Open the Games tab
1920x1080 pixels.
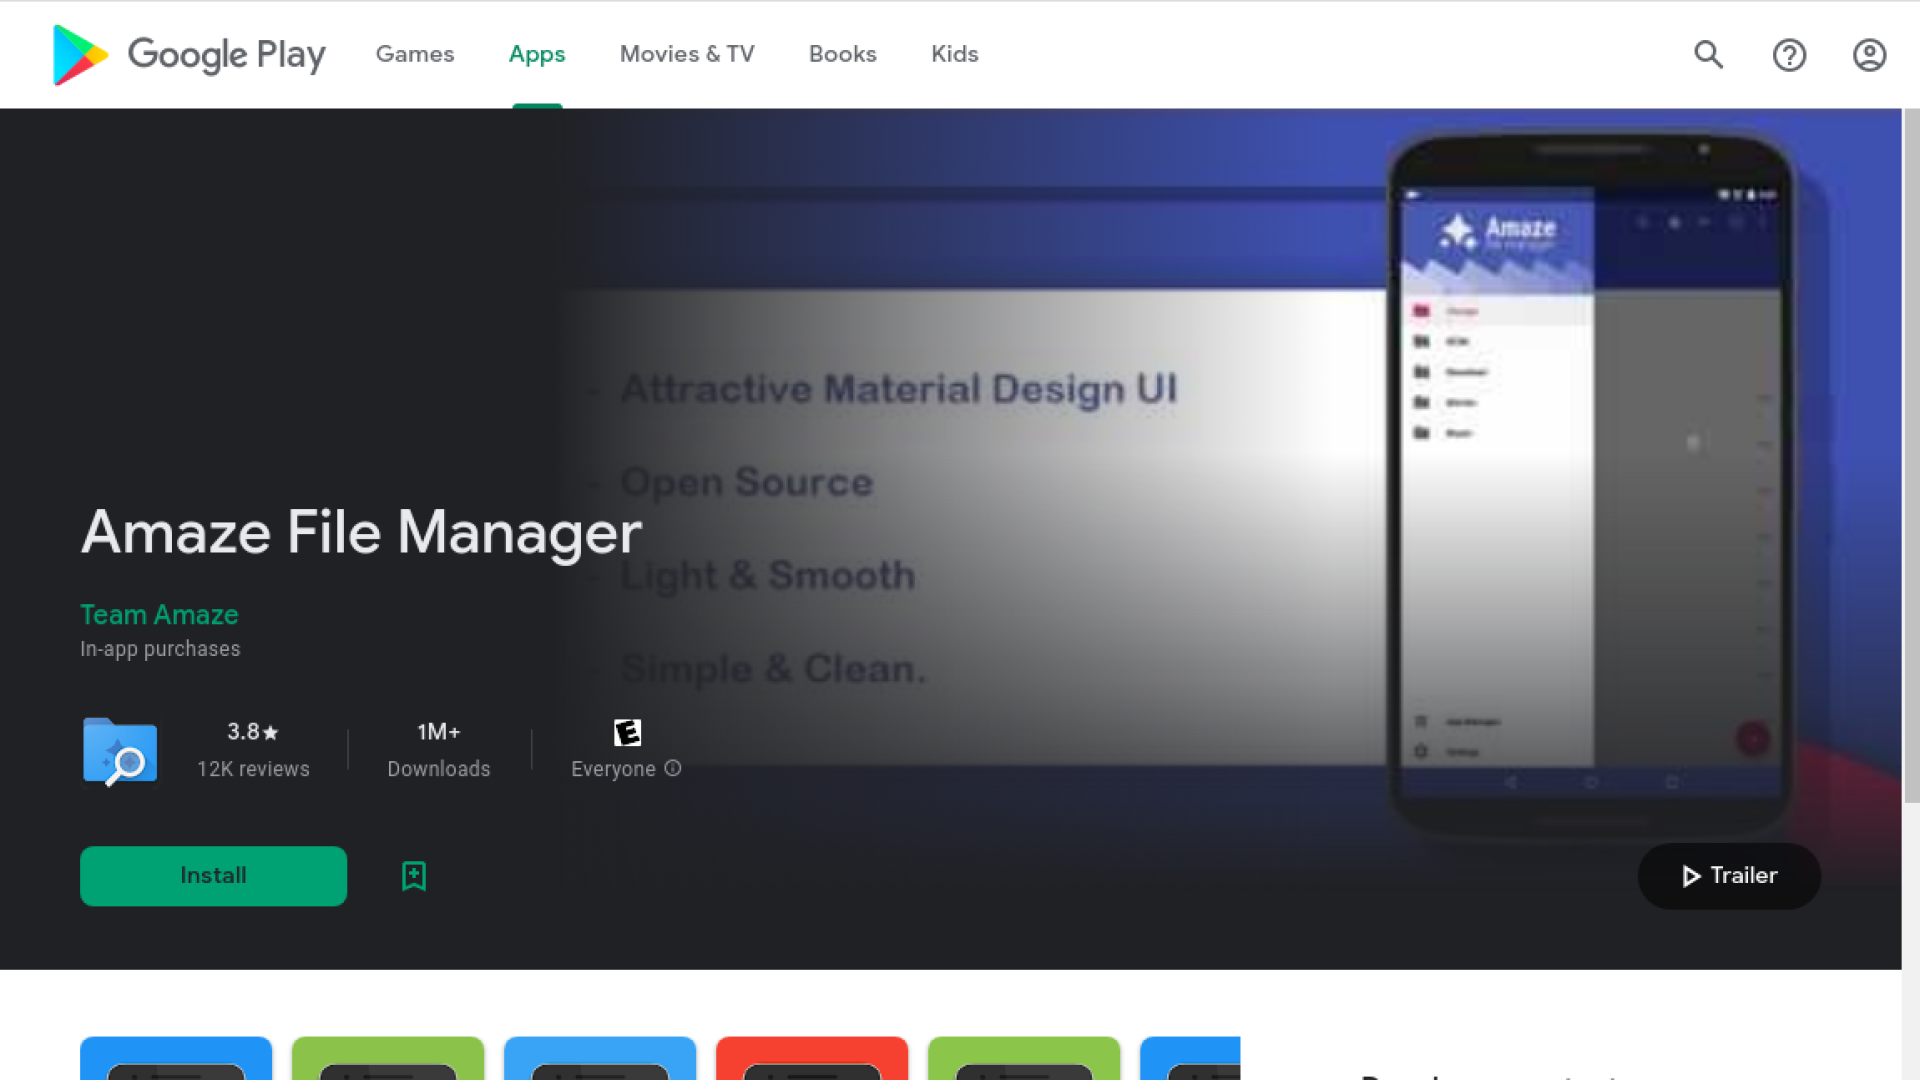414,54
